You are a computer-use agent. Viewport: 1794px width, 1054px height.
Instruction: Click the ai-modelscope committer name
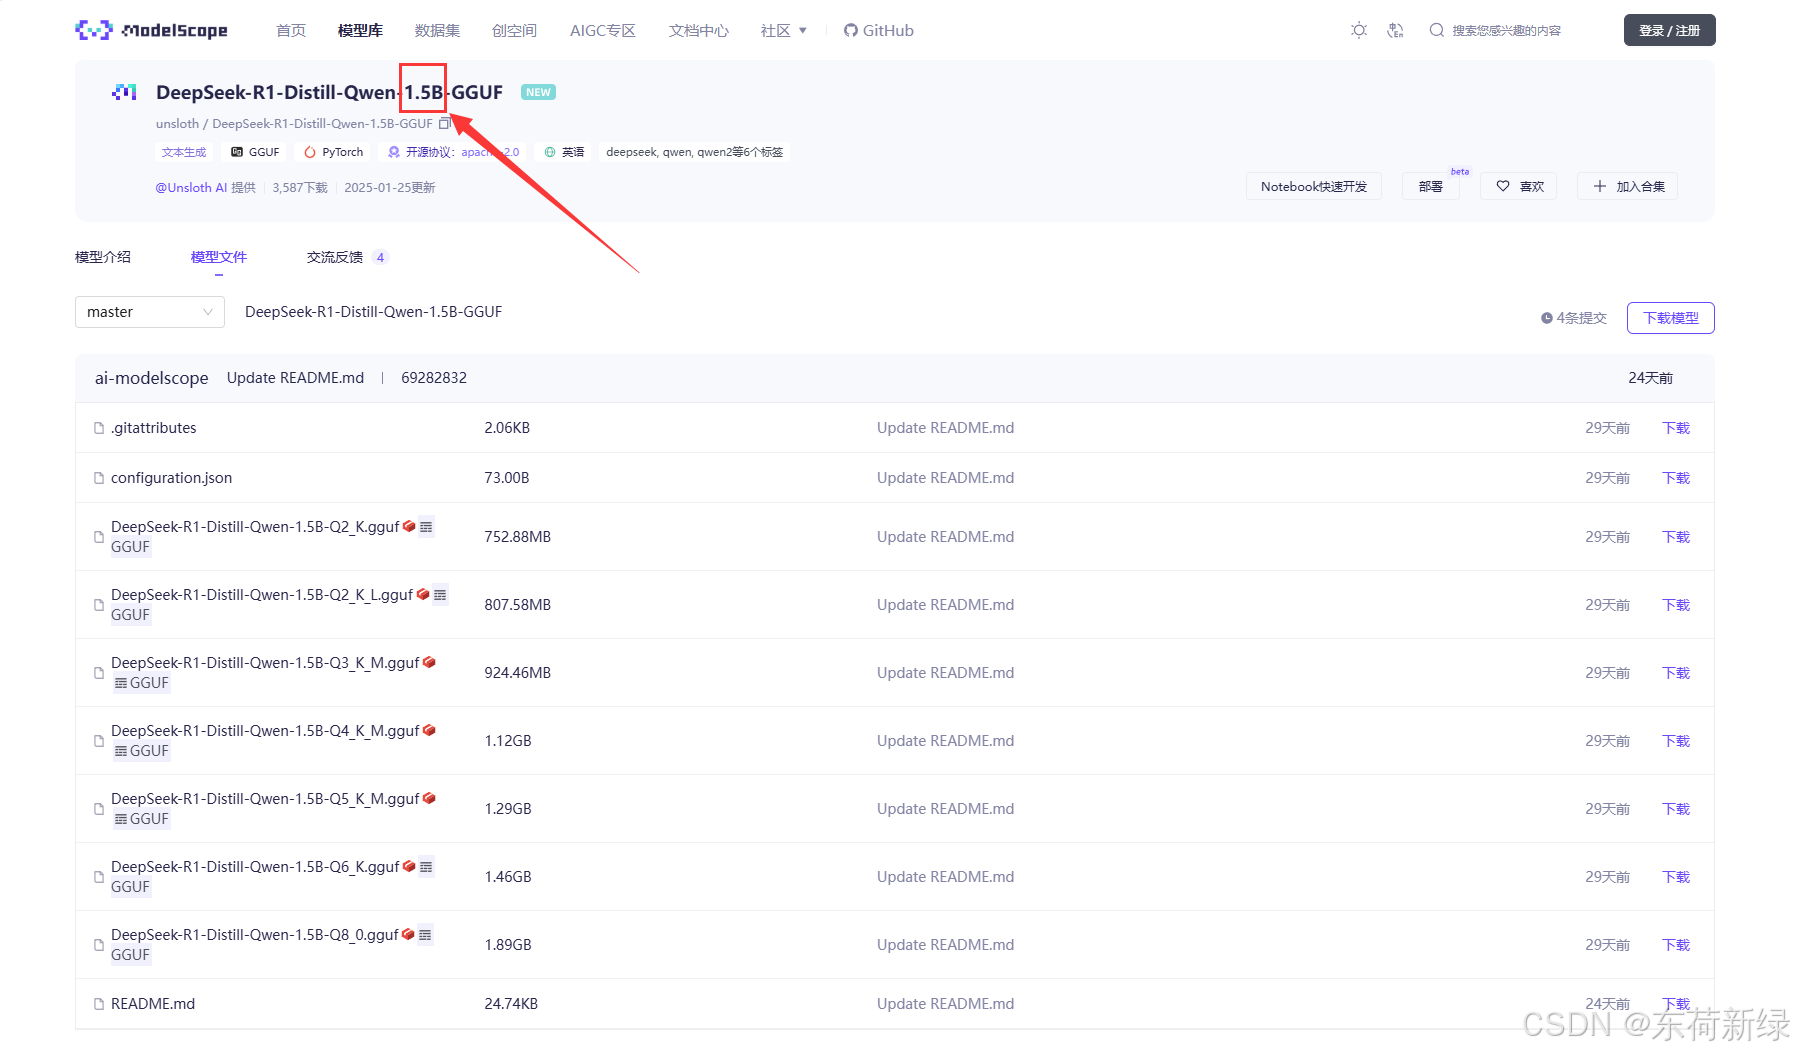[x=152, y=378]
